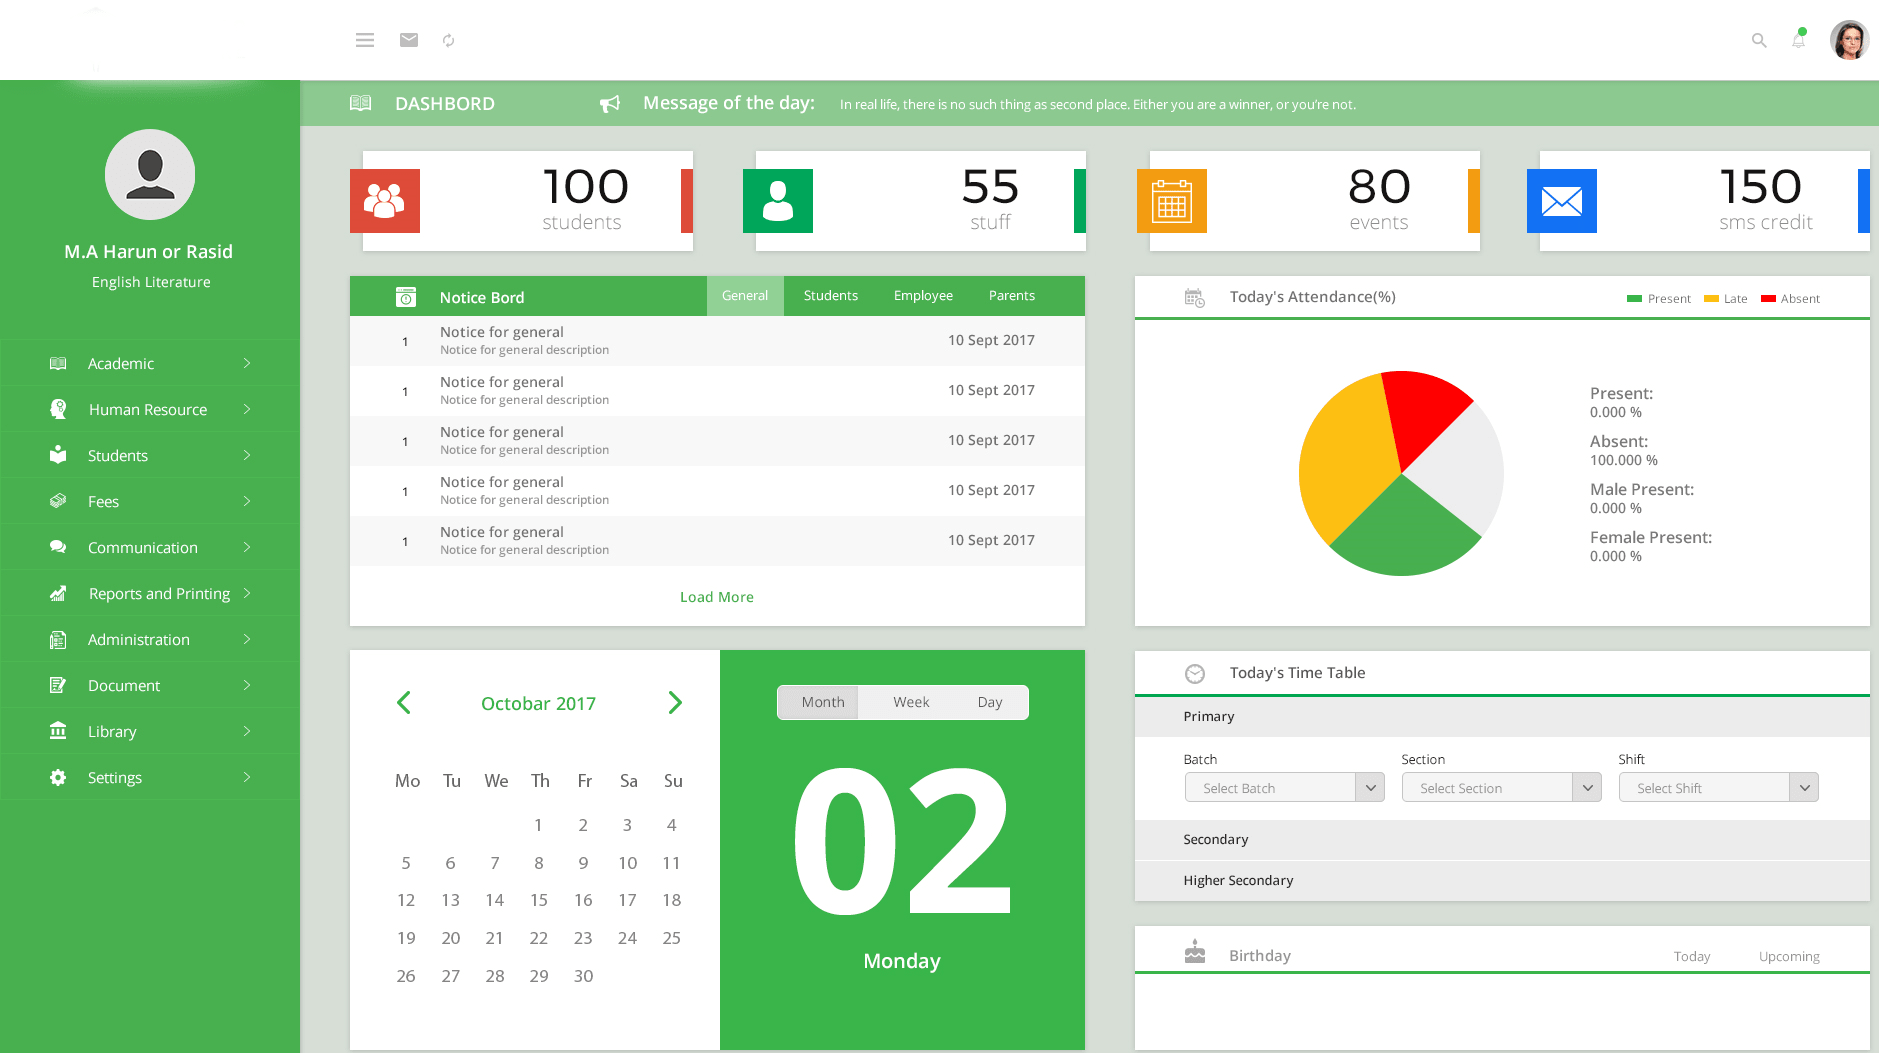Screen dimensions: 1879x1053
Task: Select the Month view toggle
Action: (x=823, y=702)
